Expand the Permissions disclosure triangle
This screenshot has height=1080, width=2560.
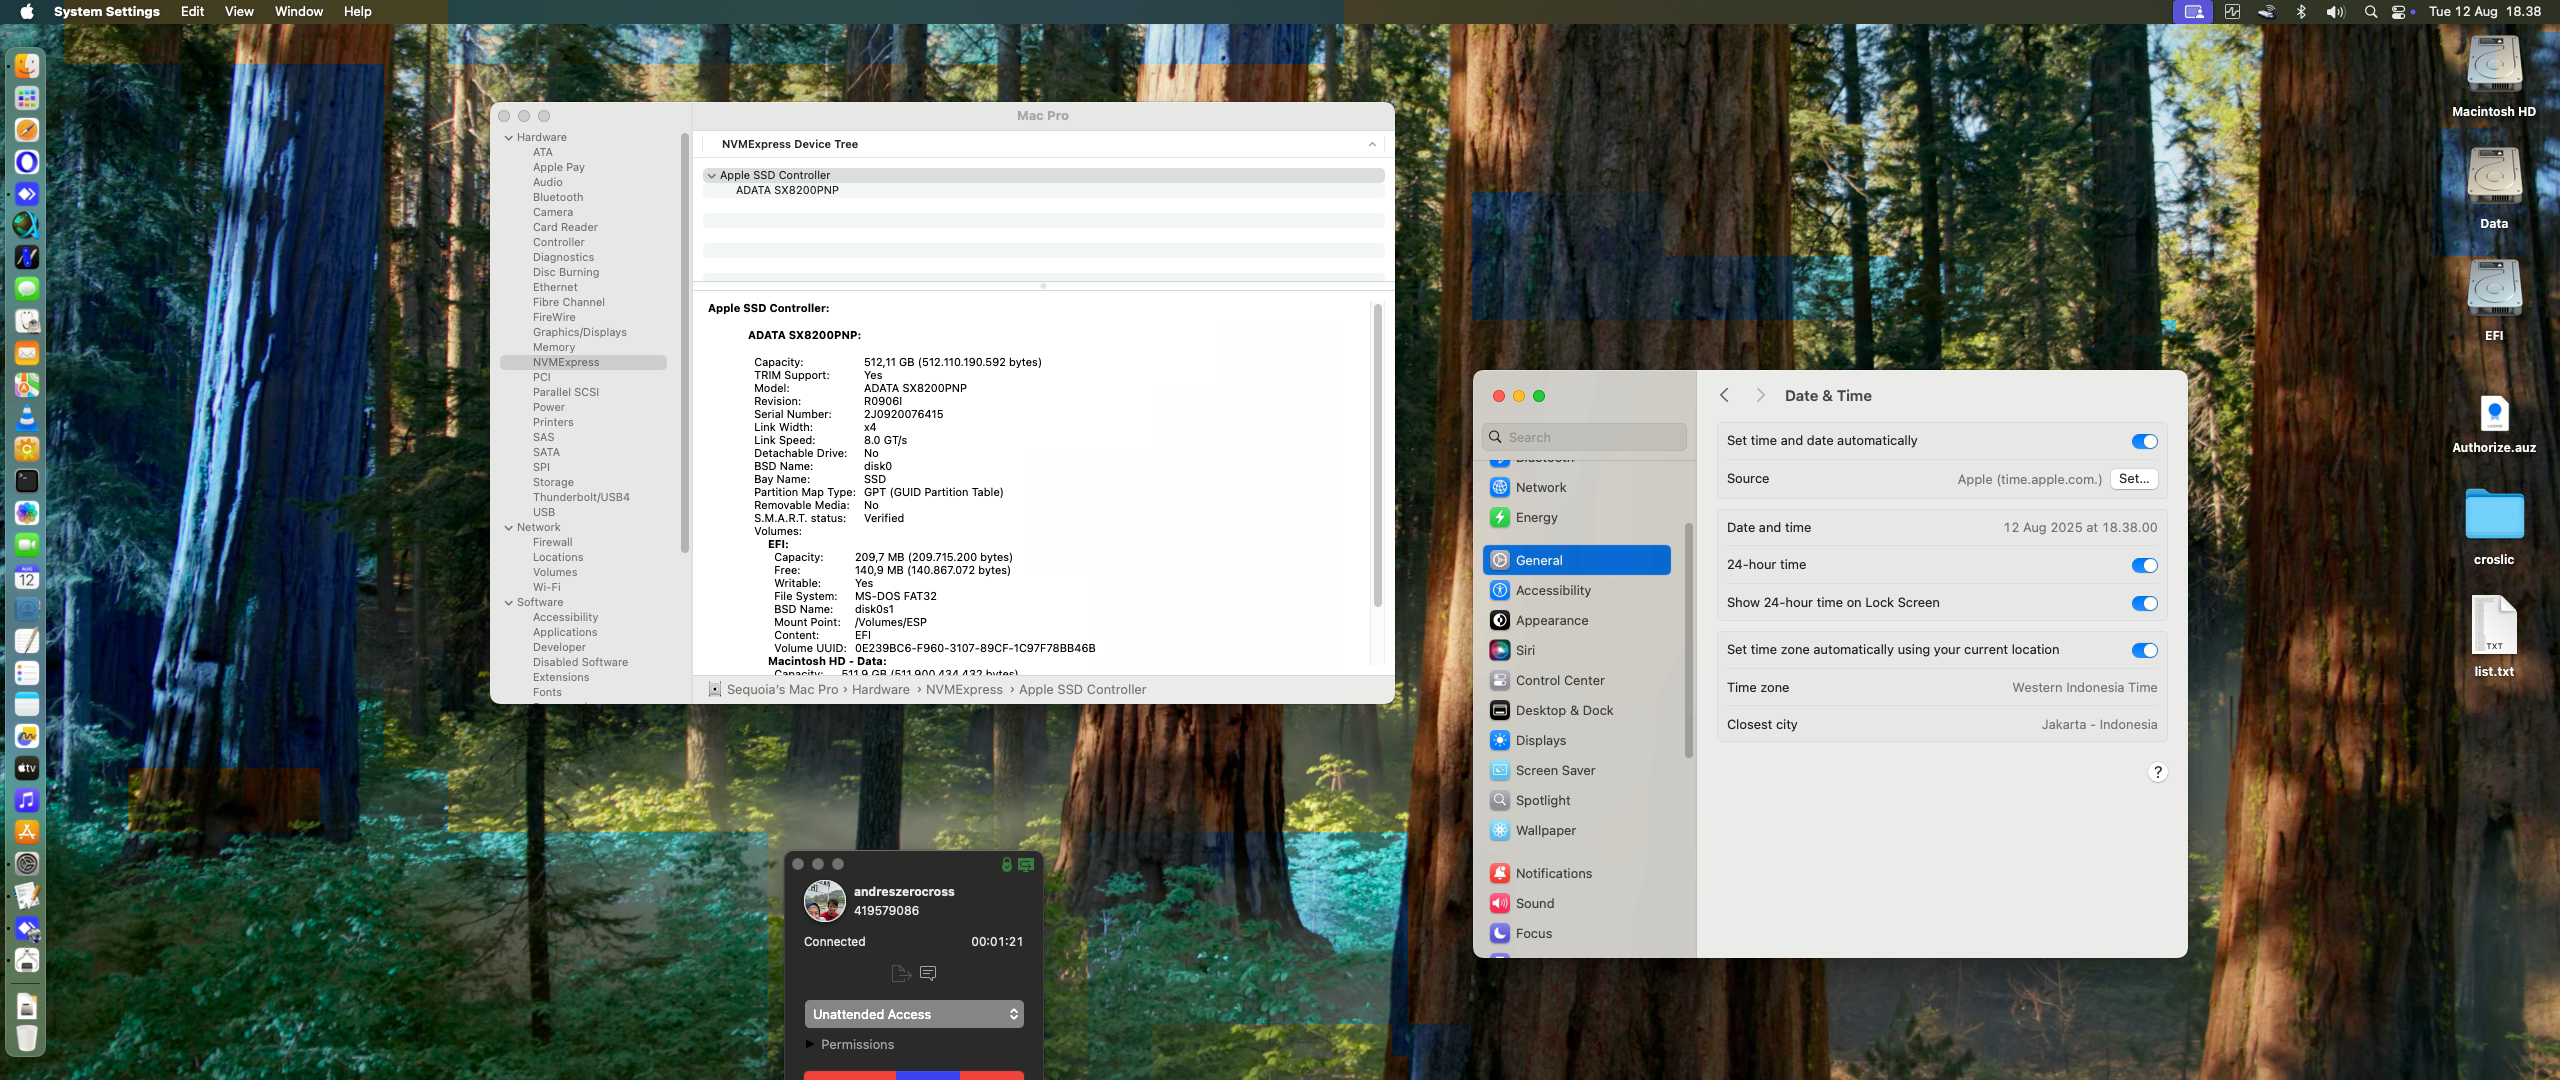pyautogui.click(x=810, y=1044)
